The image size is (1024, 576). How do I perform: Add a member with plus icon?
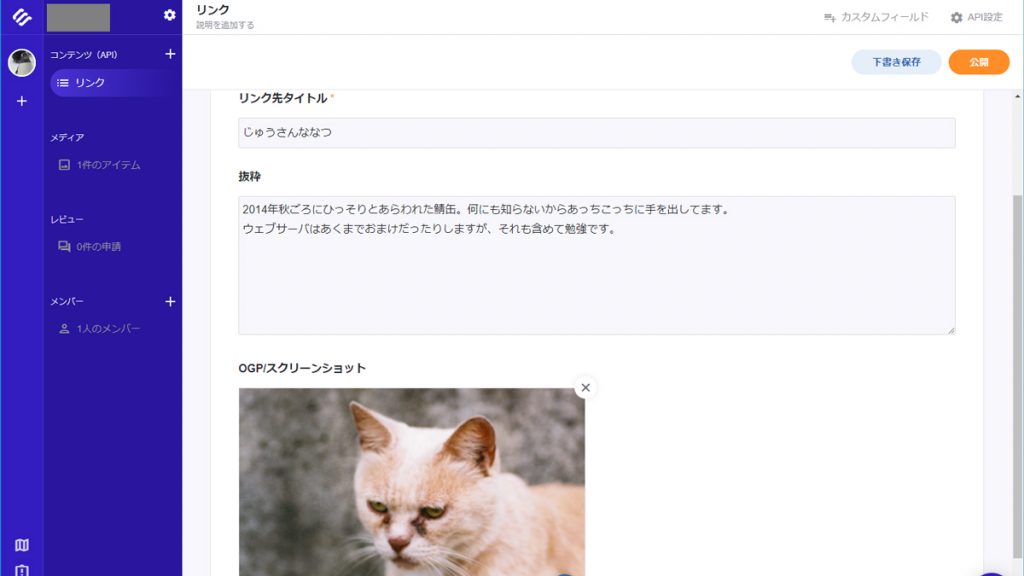170,302
